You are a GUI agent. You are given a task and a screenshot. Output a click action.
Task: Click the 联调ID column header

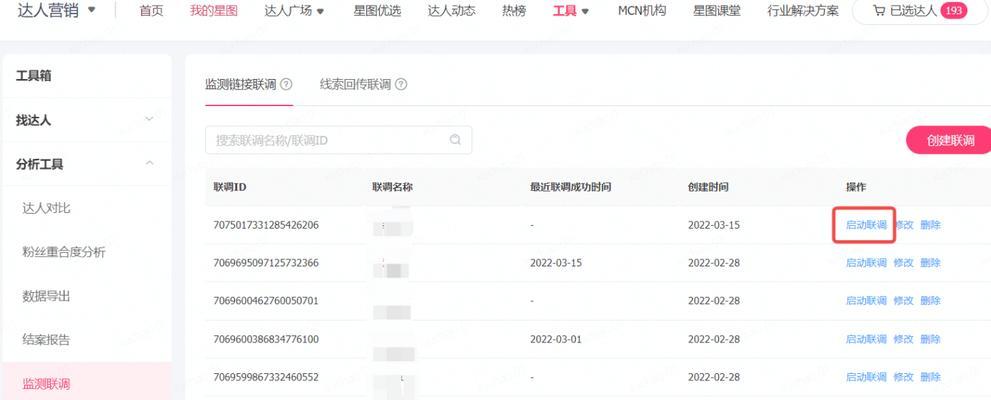click(230, 187)
